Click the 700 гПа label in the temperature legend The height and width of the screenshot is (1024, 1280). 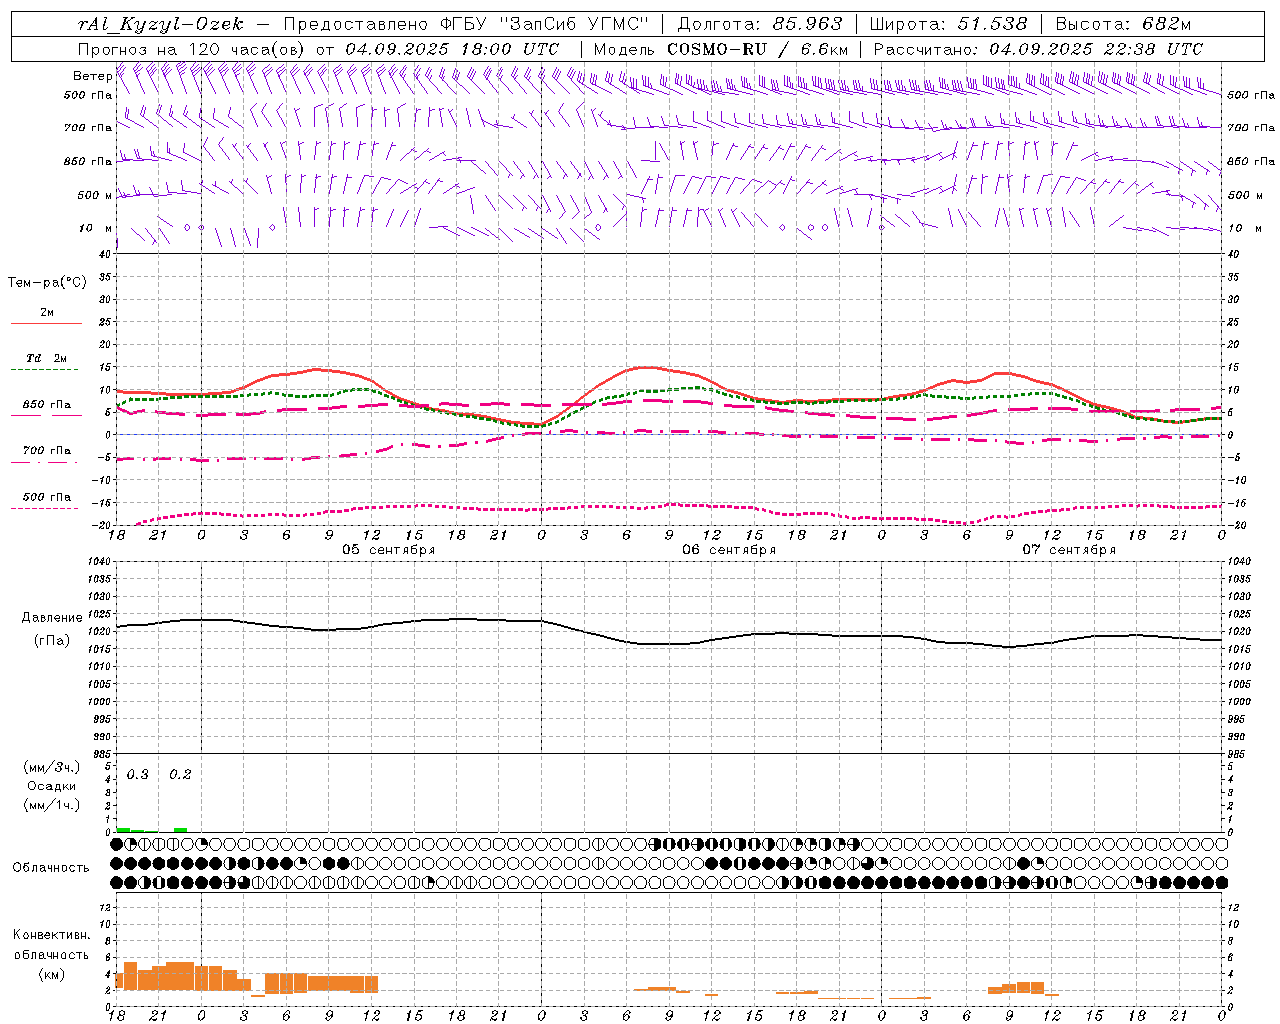coord(47,451)
